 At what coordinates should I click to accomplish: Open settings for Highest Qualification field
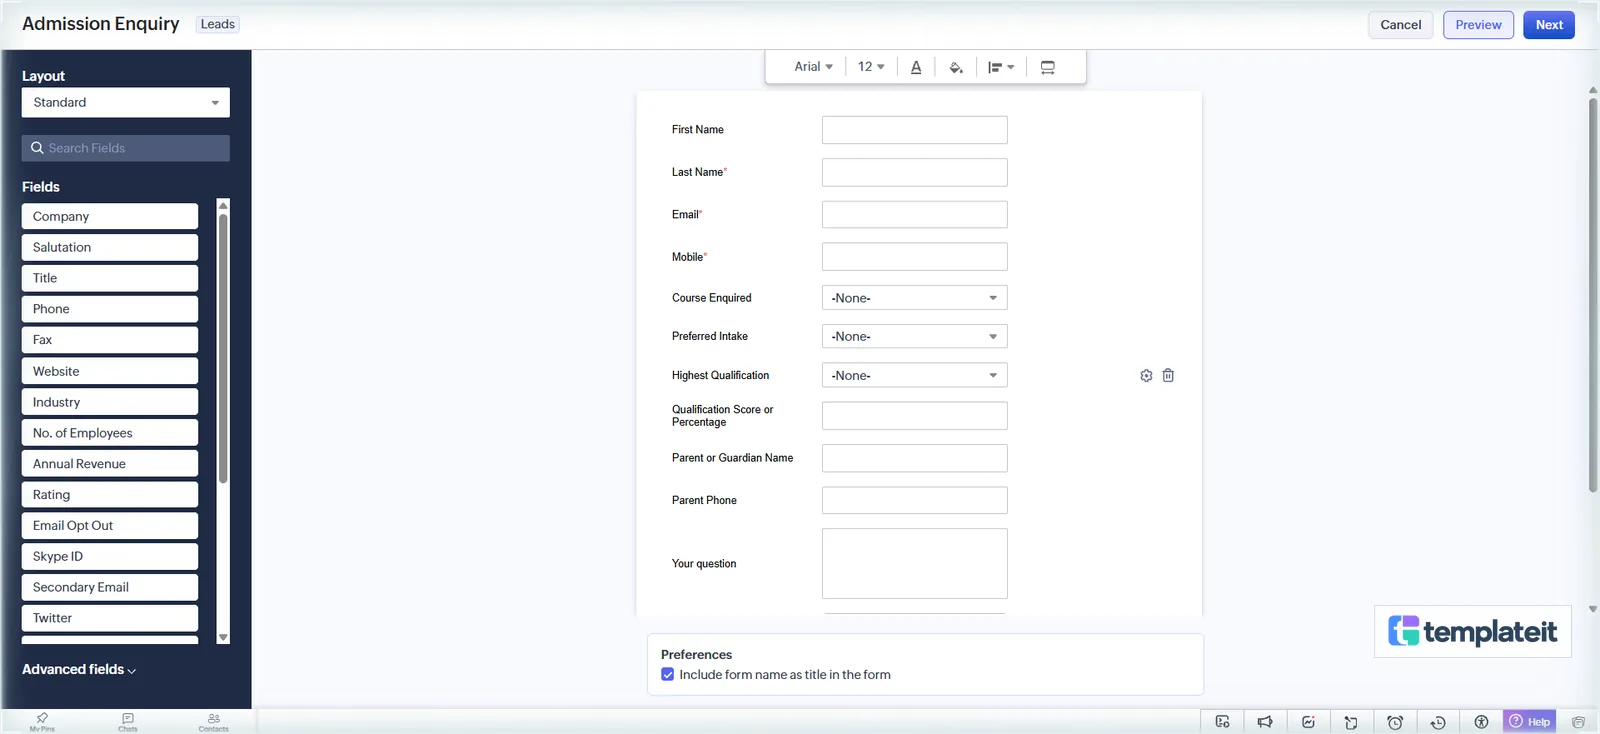point(1146,376)
